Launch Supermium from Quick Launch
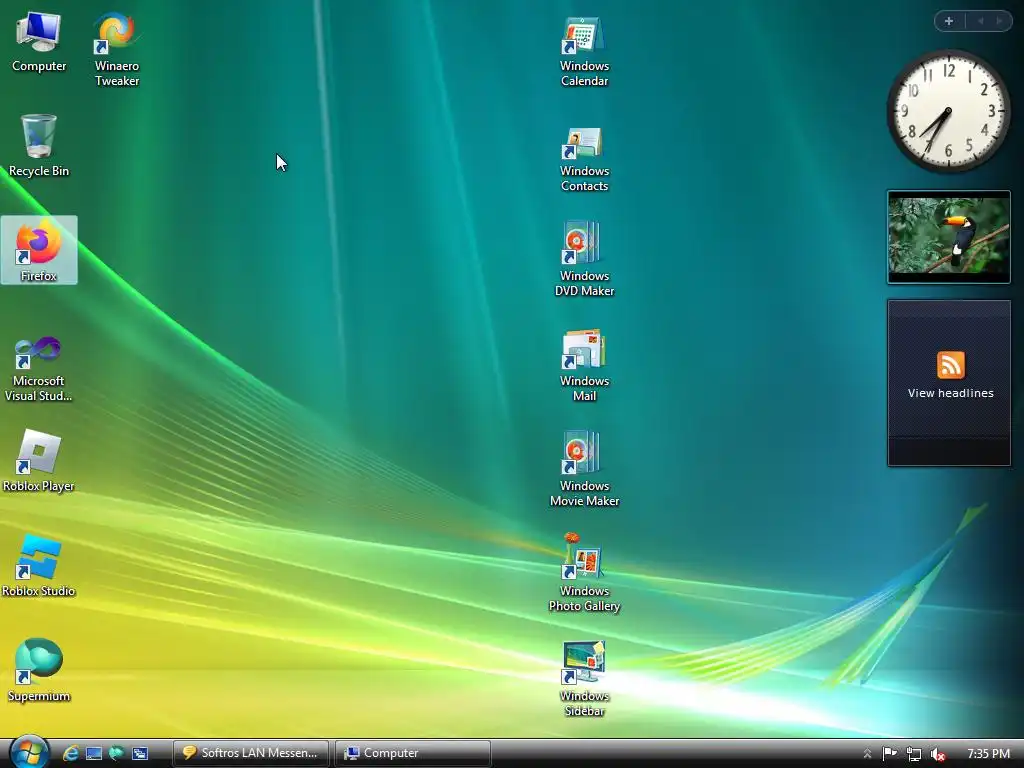 [116, 753]
